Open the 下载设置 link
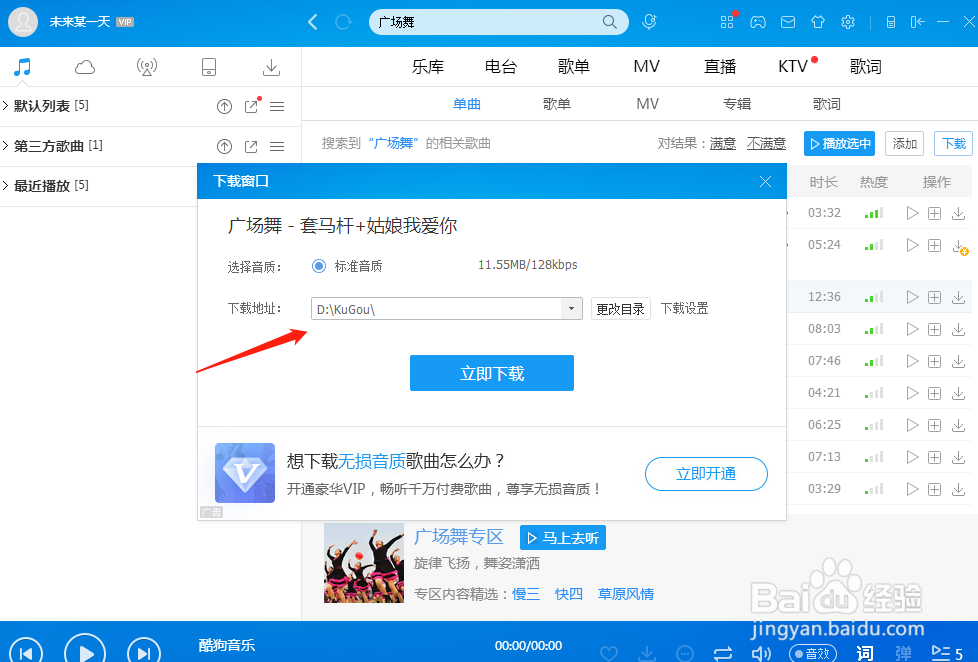978x662 pixels. (x=685, y=309)
